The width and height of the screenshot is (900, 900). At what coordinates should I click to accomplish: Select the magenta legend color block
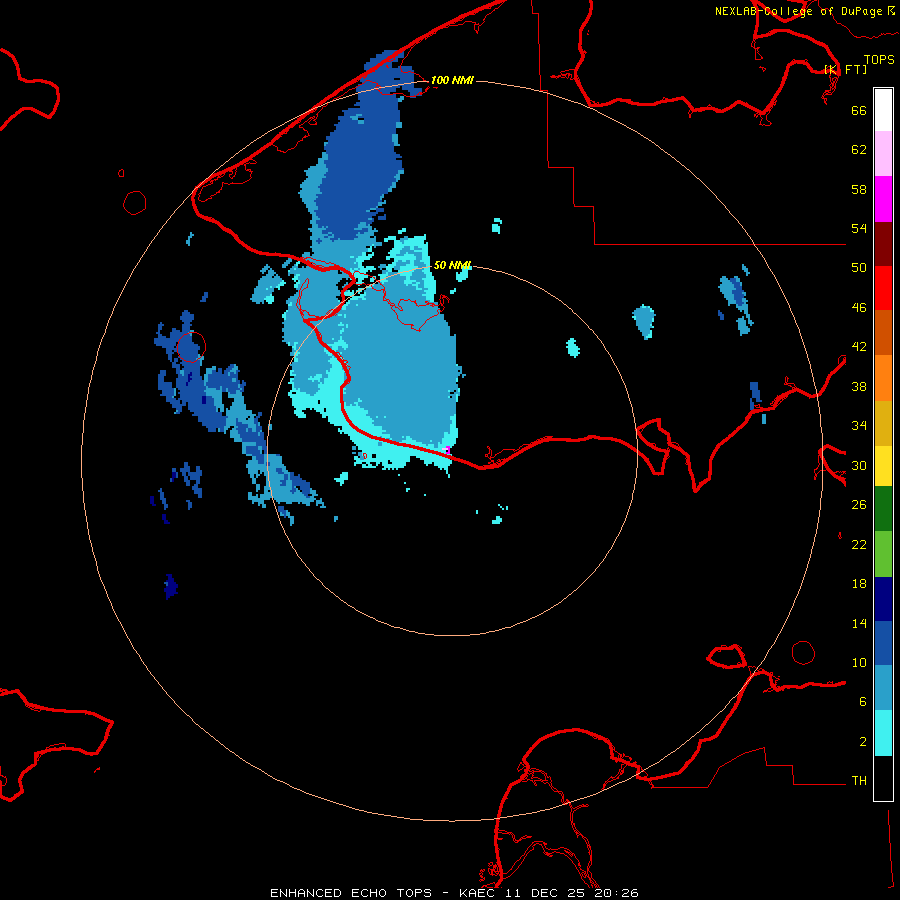[x=883, y=199]
